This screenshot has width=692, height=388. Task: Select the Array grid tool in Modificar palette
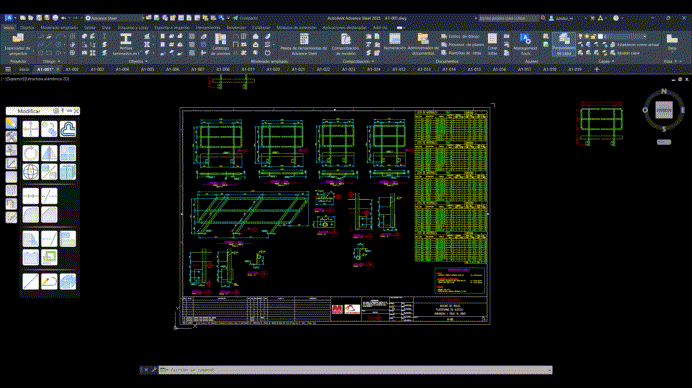pos(68,153)
